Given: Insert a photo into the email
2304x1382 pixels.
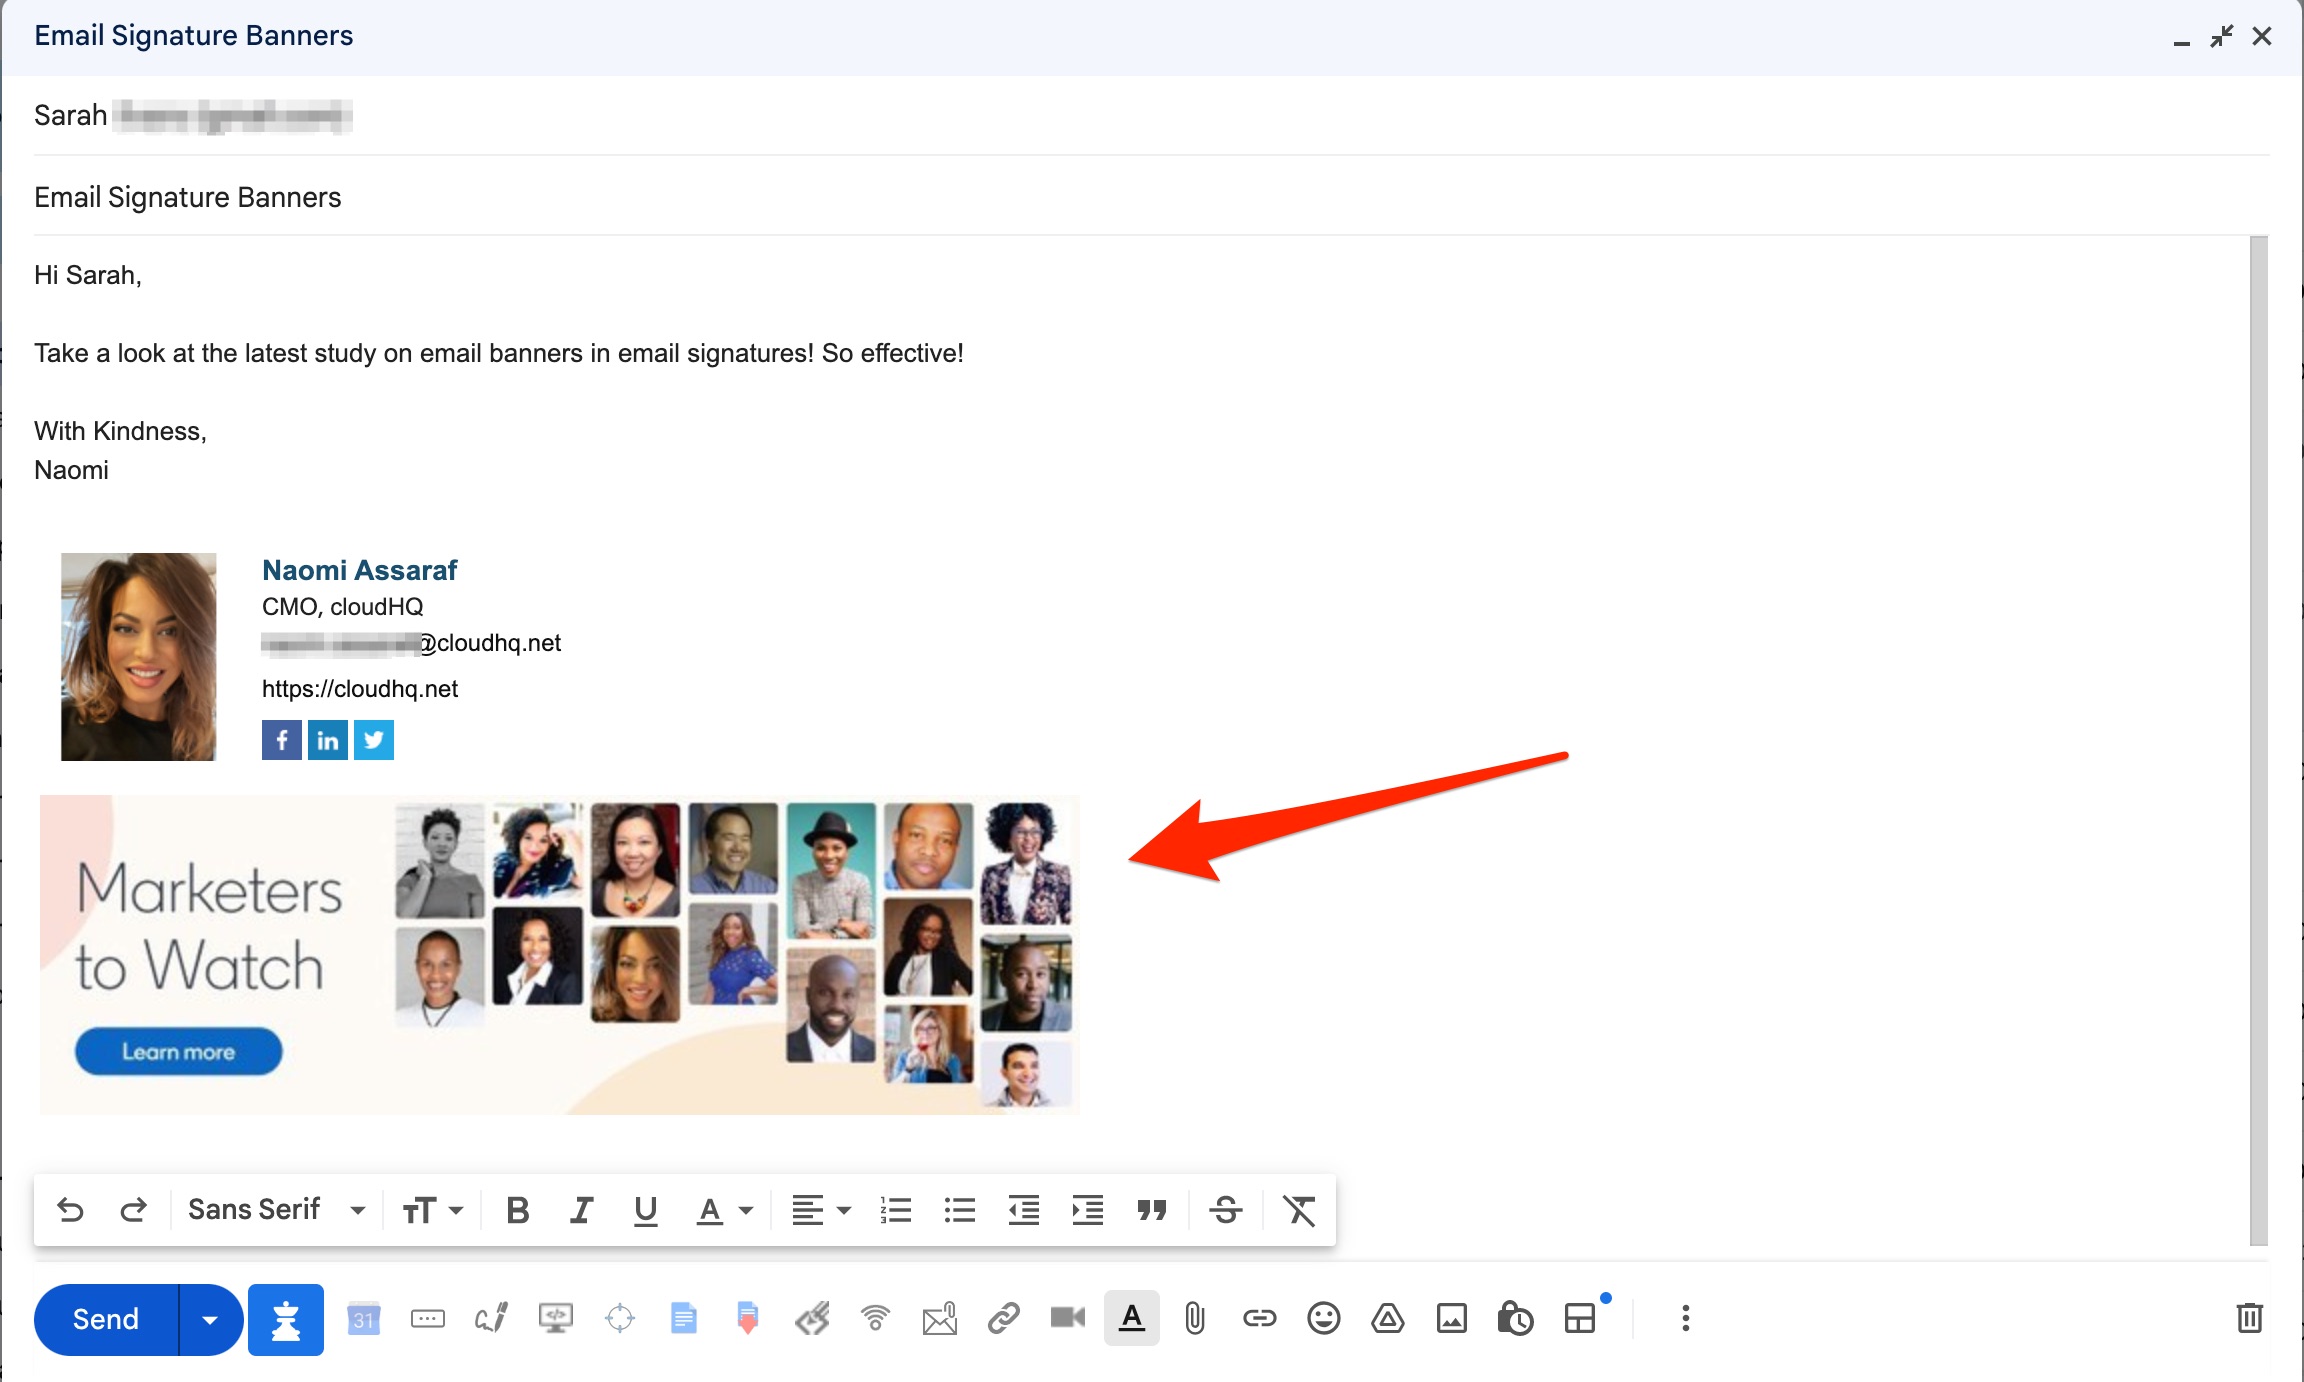Looking at the screenshot, I should [x=1451, y=1318].
